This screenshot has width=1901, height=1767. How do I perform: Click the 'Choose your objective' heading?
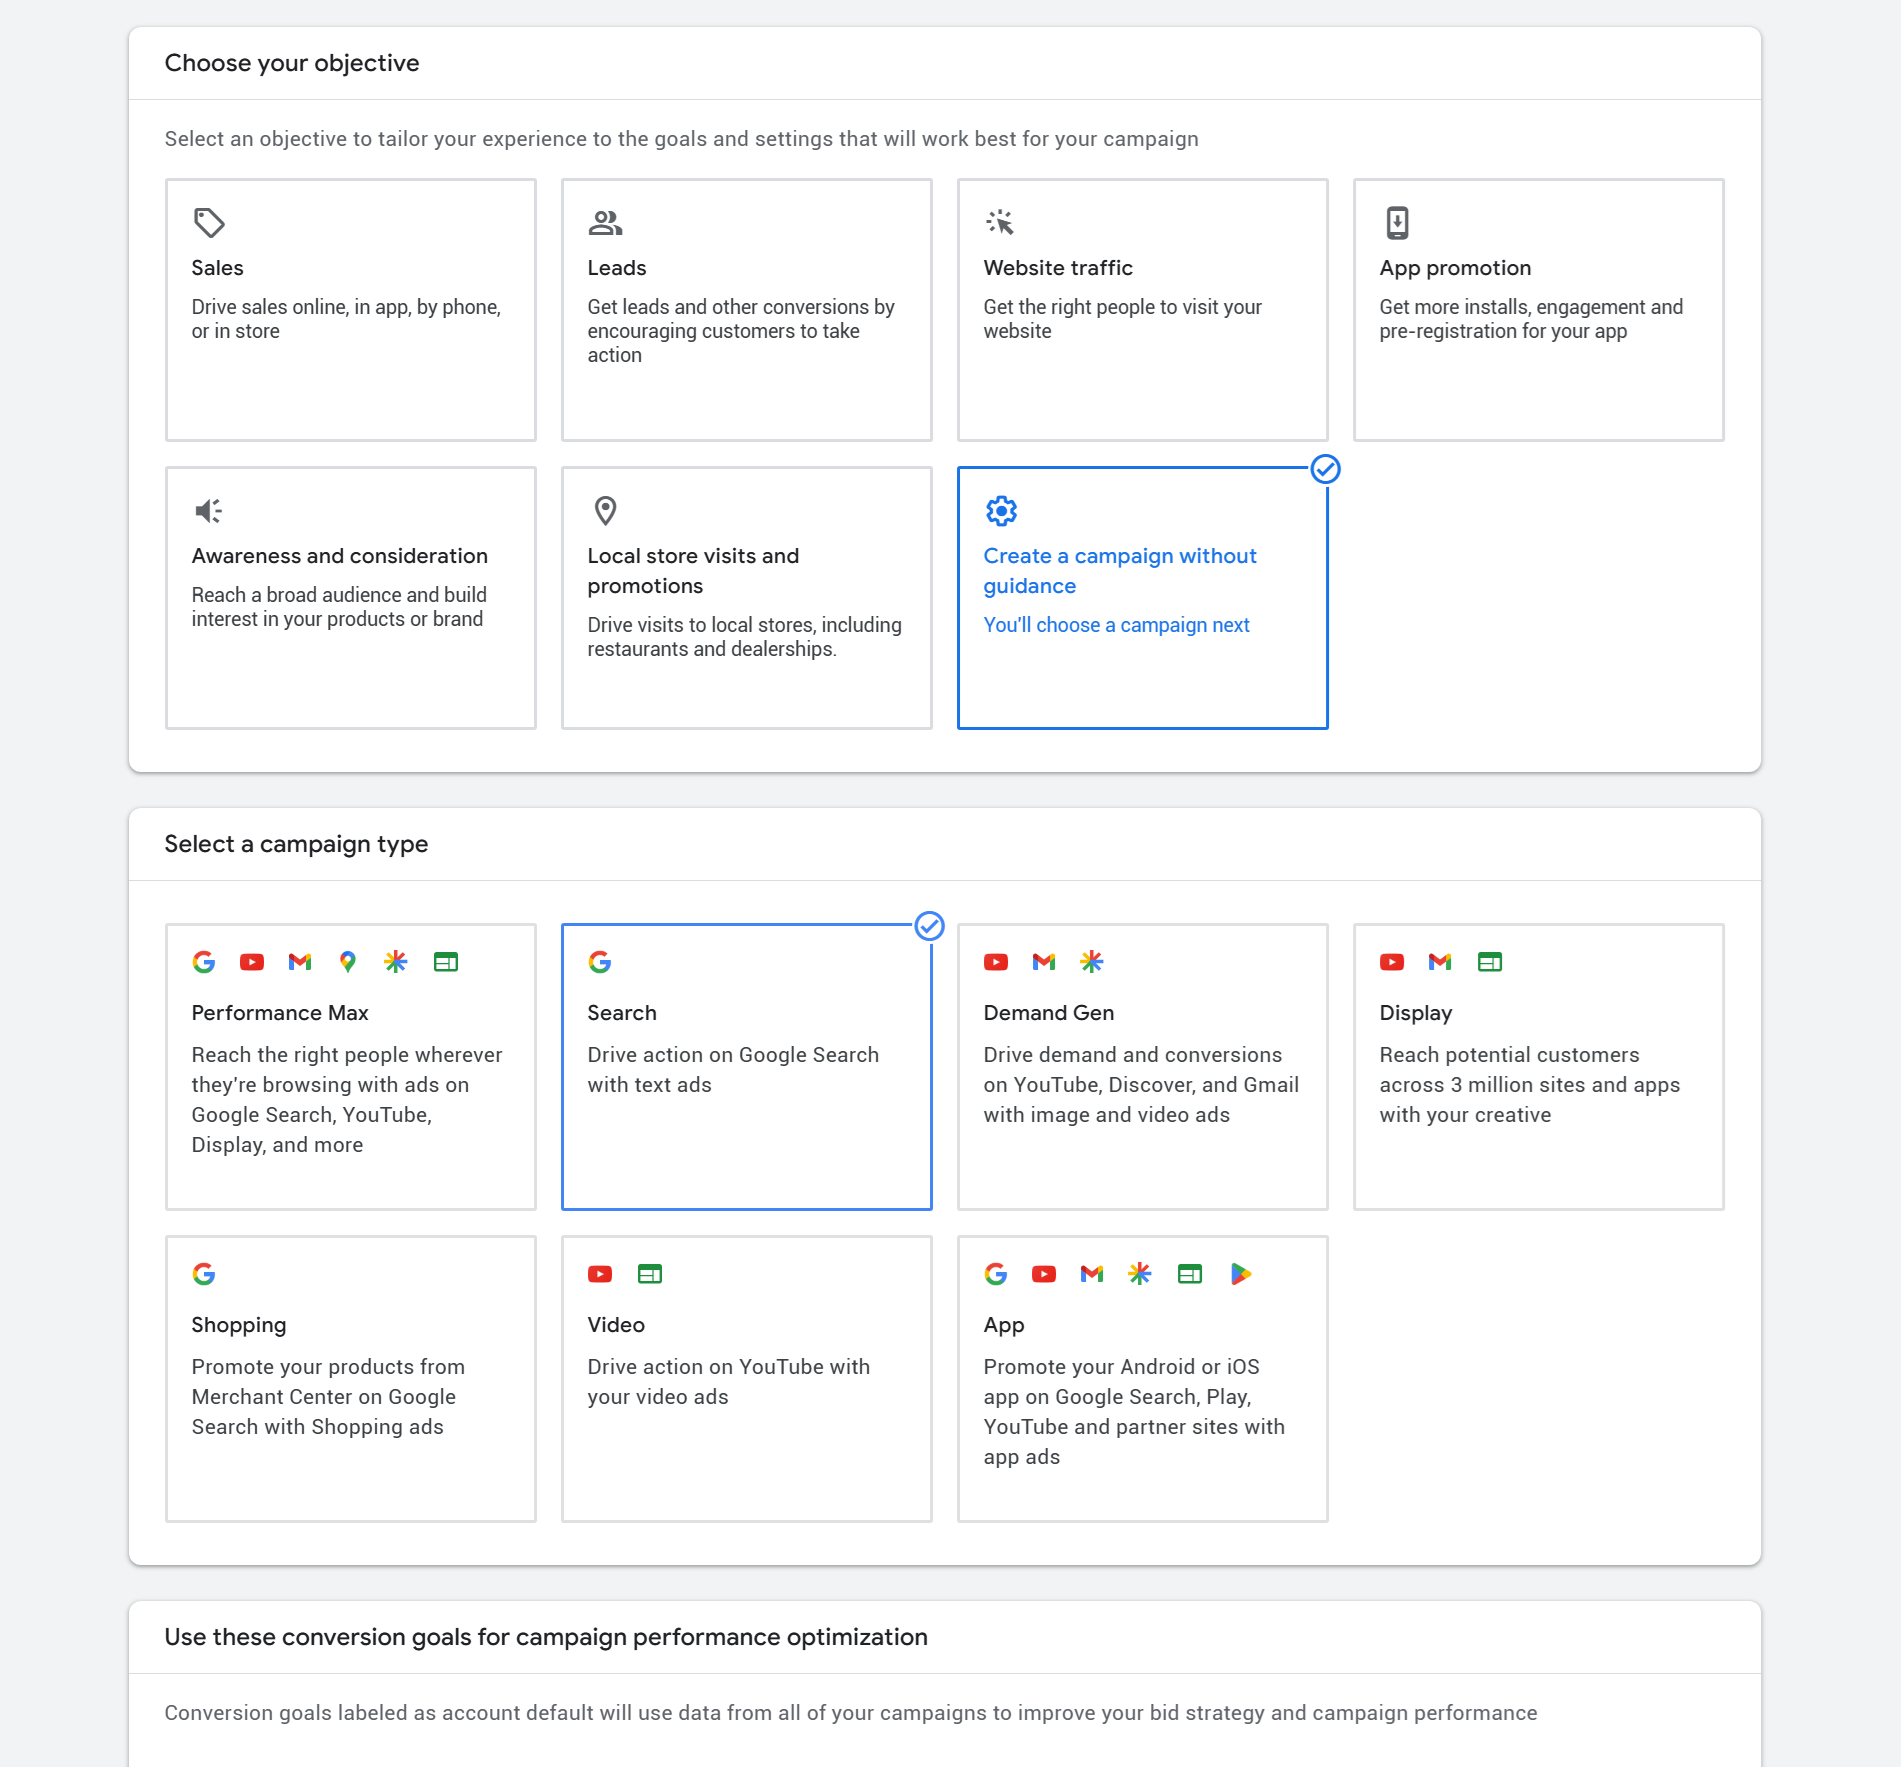[x=292, y=63]
